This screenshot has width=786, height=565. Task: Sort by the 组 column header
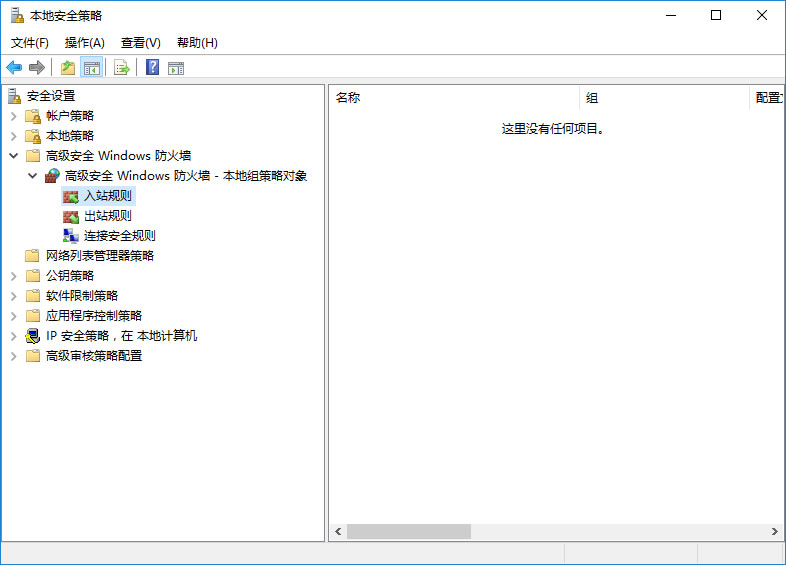coord(664,98)
